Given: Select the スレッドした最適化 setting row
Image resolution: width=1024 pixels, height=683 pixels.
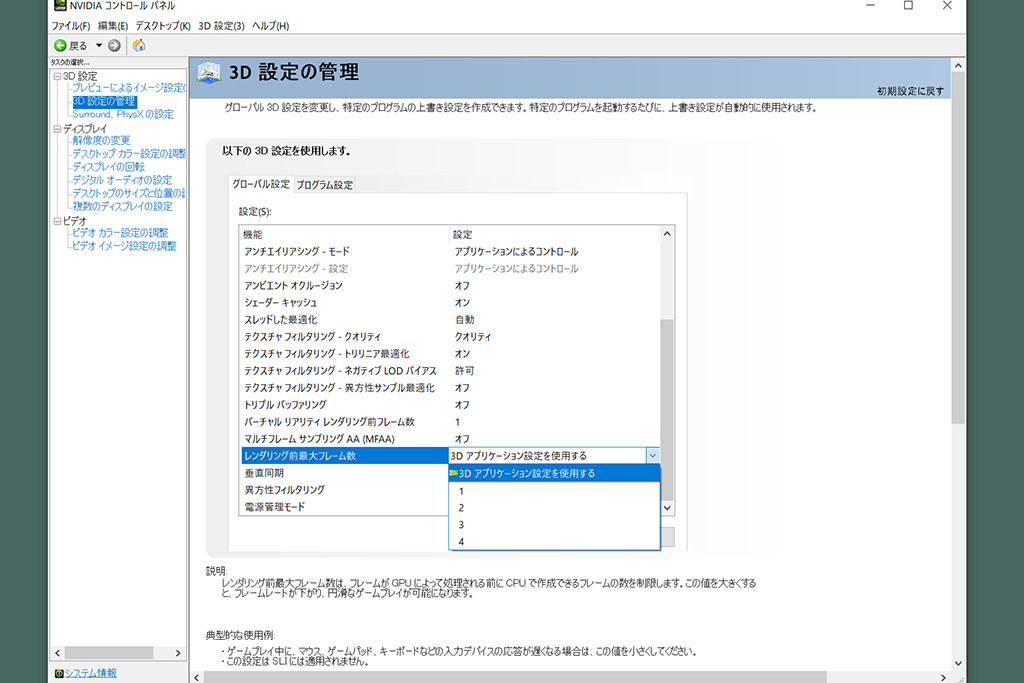Looking at the screenshot, I should coord(450,319).
